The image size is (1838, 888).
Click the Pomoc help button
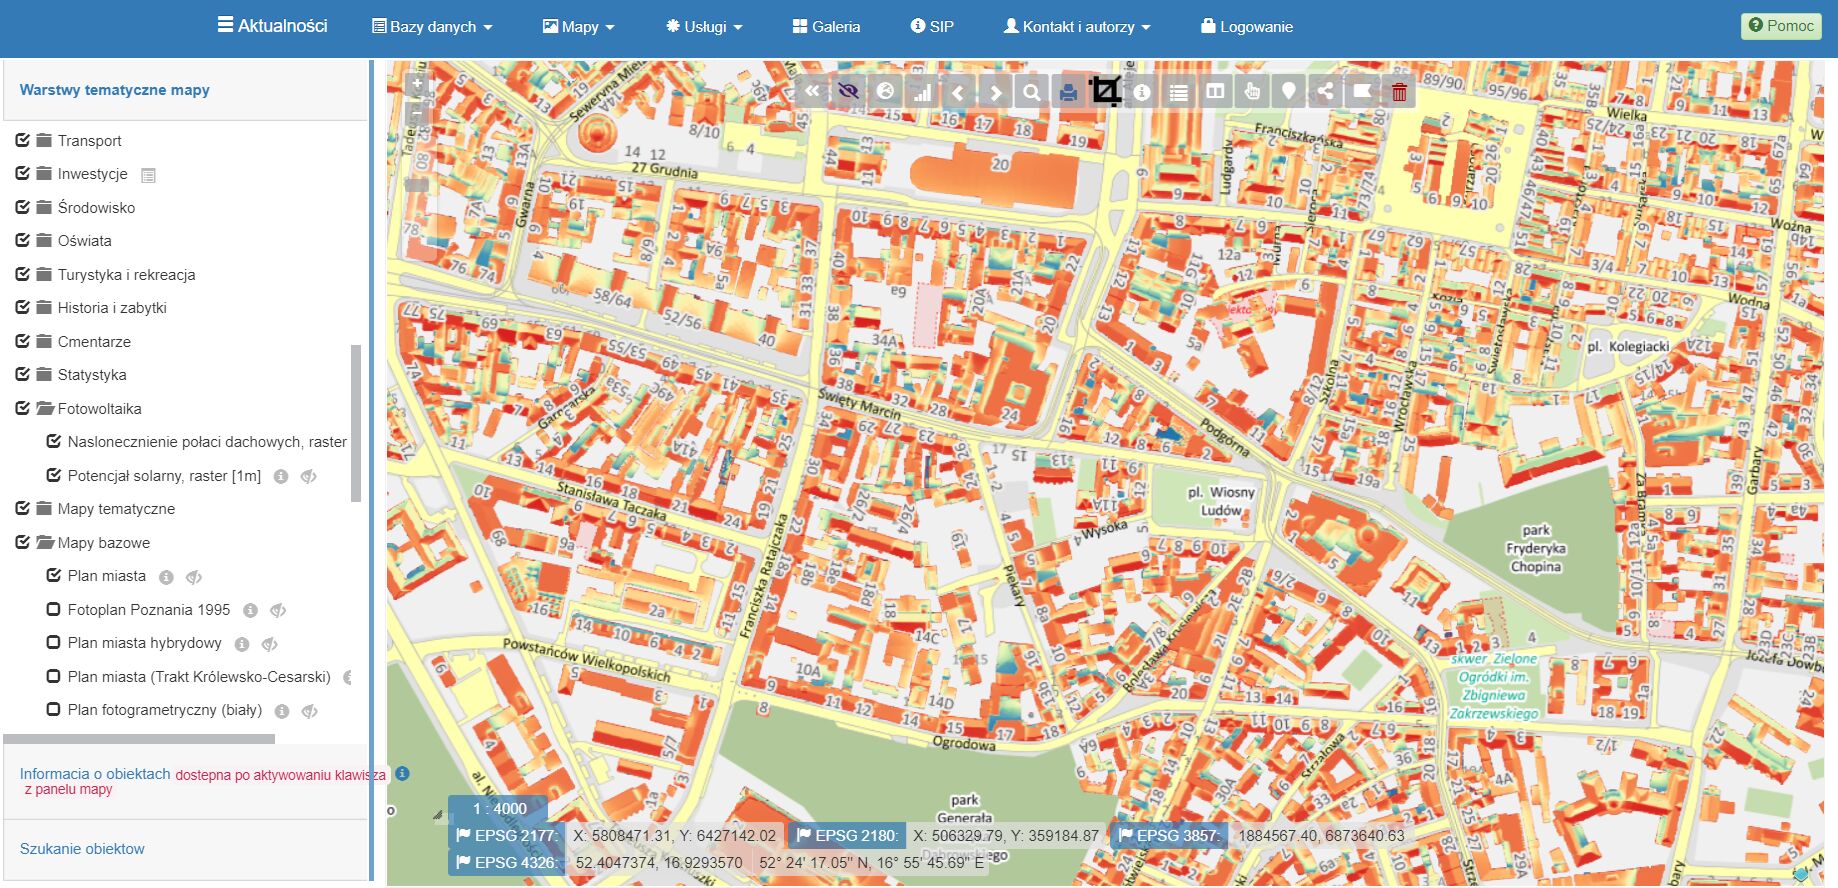tap(1781, 26)
